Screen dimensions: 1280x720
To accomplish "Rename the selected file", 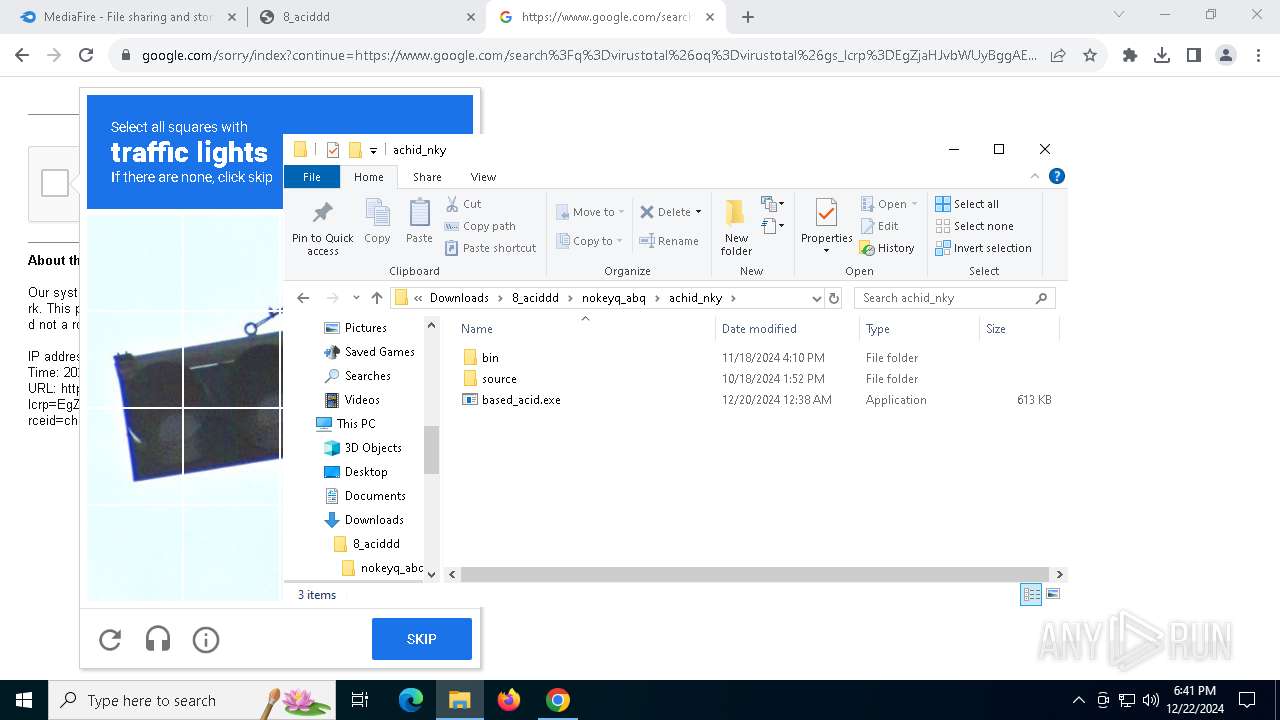I will pos(669,241).
